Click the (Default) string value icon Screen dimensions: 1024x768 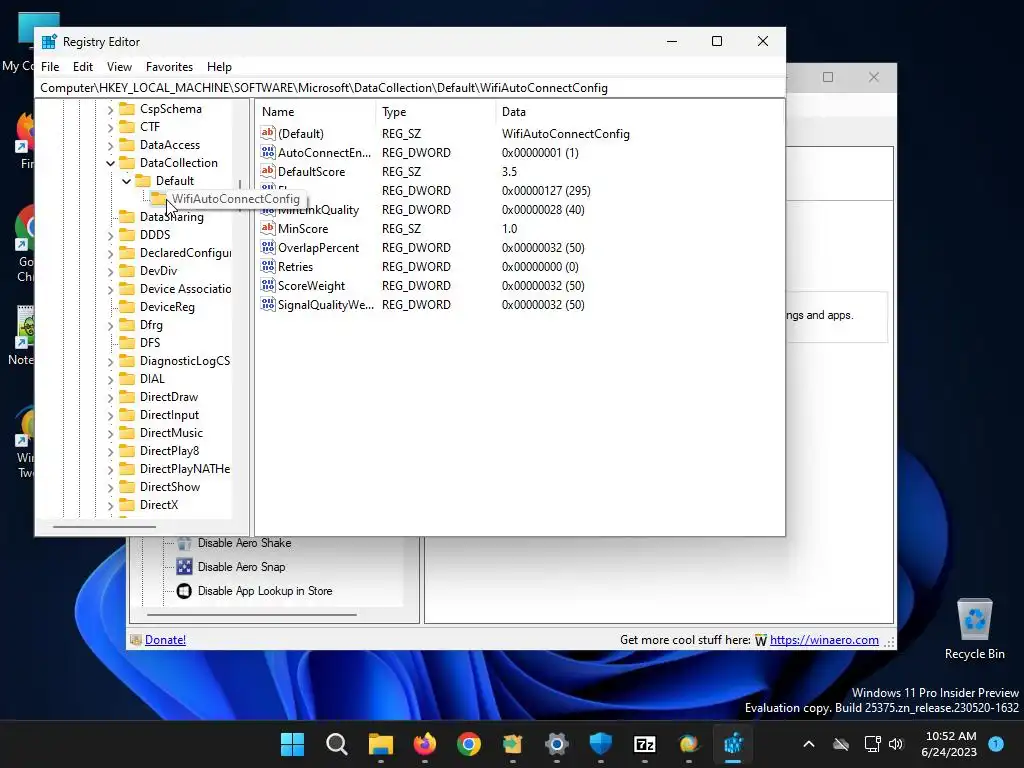tap(268, 133)
